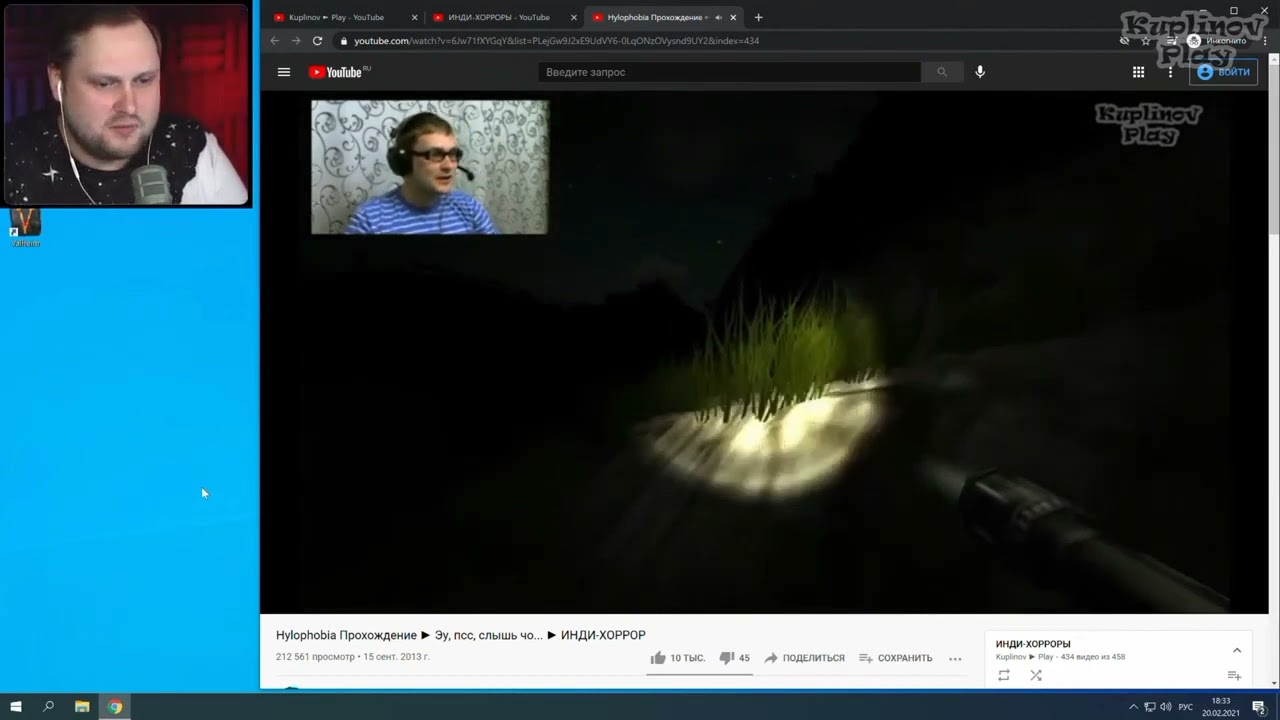Switch input language РУС
1280x720 pixels.
pyautogui.click(x=1186, y=707)
